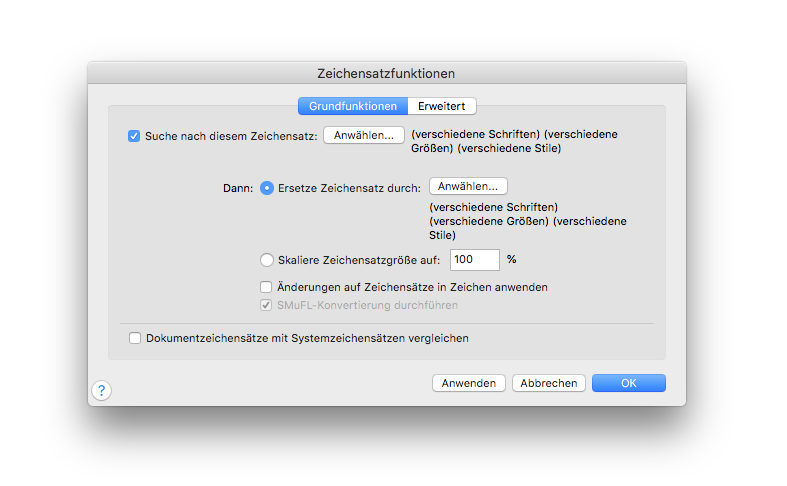Click the Anwenden button

(469, 383)
